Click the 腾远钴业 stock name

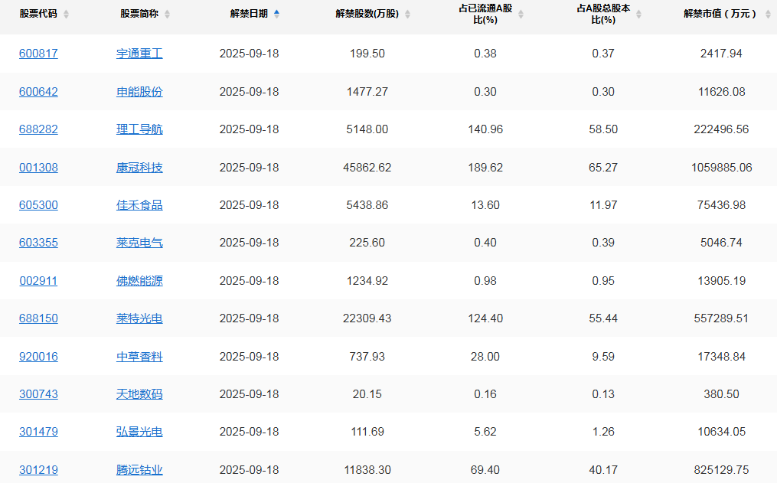coord(139,470)
